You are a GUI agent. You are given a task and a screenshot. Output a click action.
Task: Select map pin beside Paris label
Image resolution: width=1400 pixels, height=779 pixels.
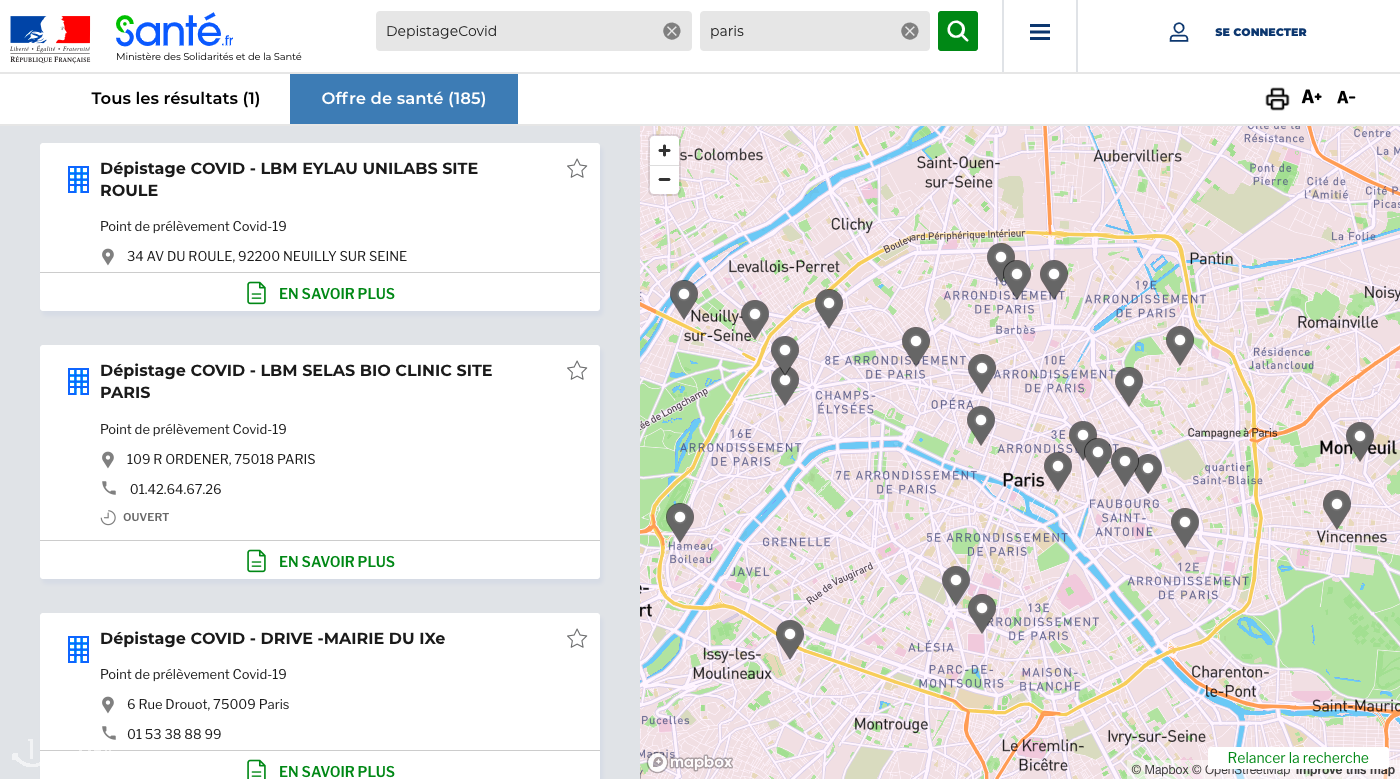pos(1058,469)
